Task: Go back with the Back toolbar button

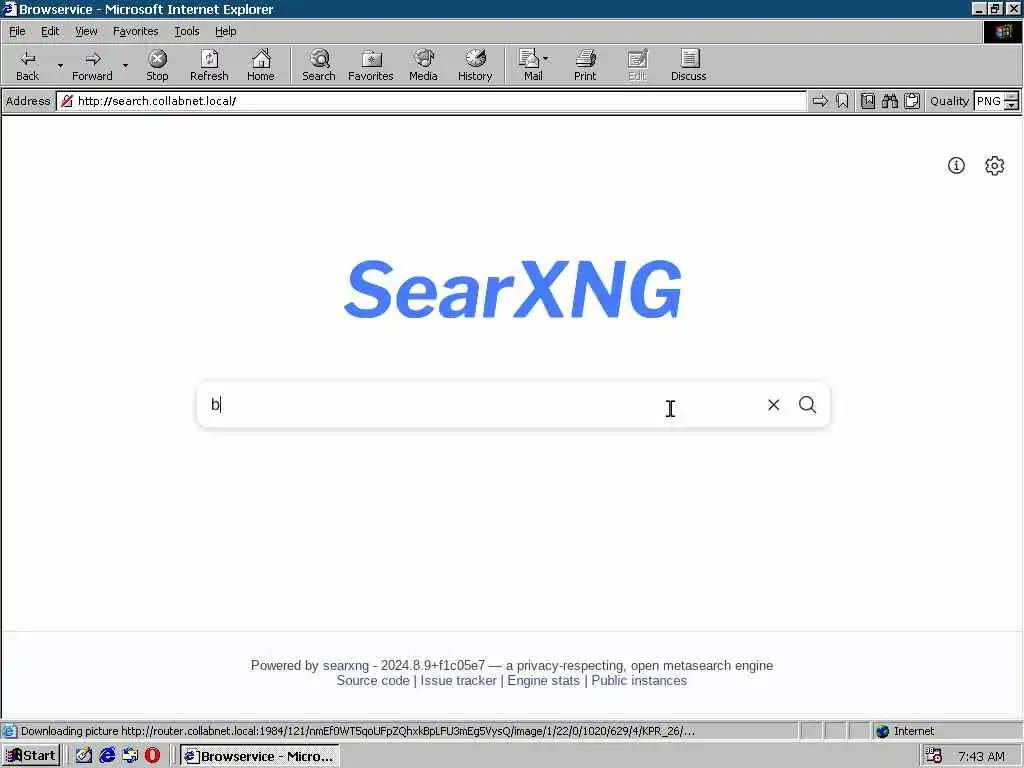Action: point(27,65)
